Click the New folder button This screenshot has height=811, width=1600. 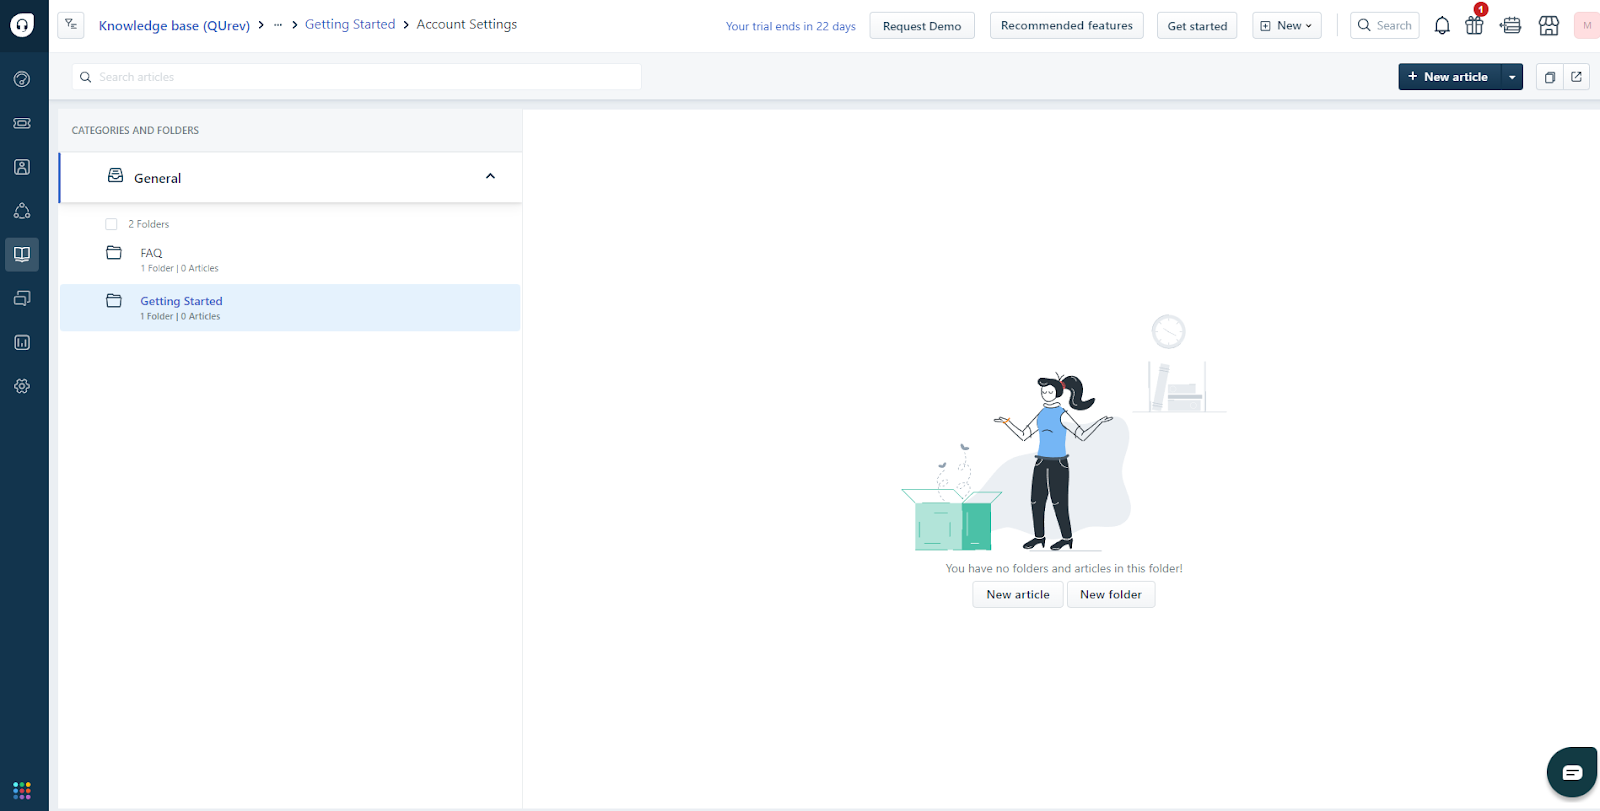tap(1110, 595)
